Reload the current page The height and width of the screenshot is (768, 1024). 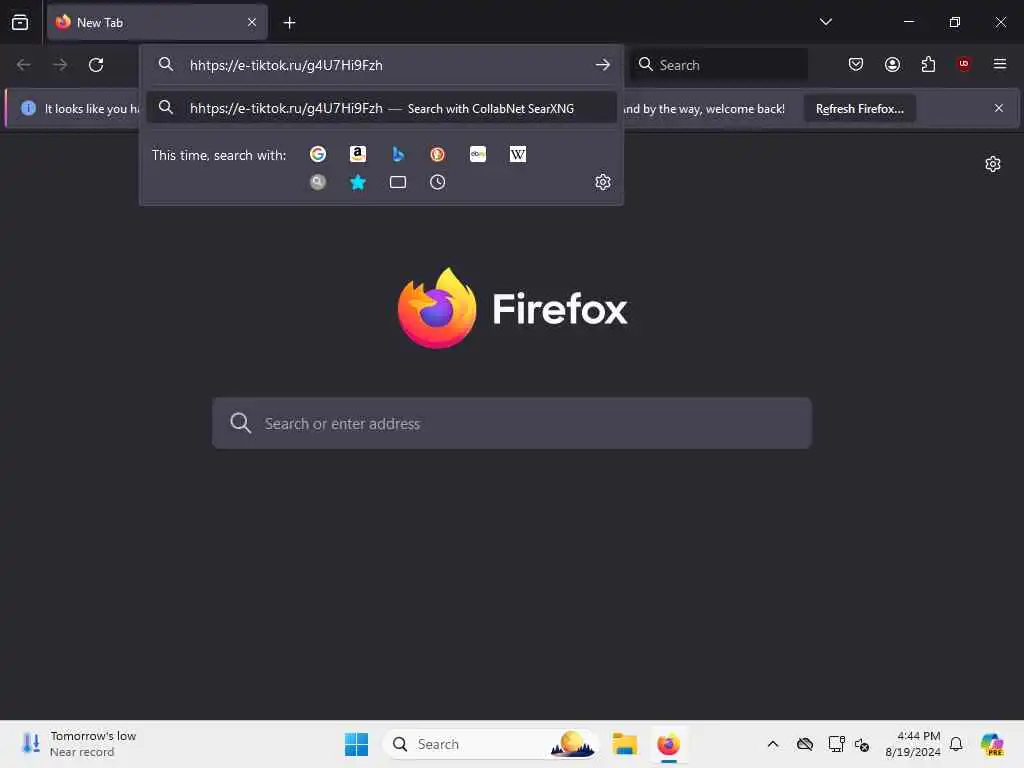(96, 65)
